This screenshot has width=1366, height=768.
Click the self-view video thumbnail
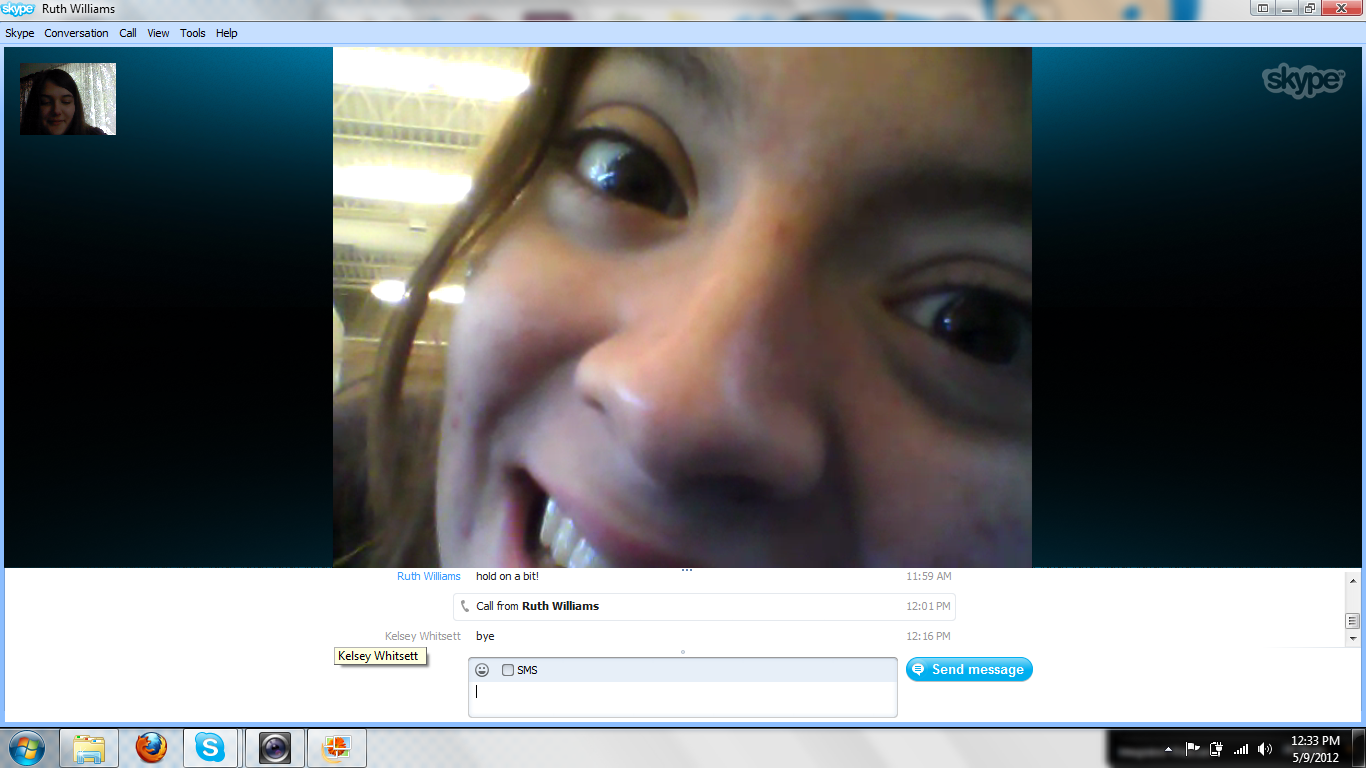pyautogui.click(x=68, y=99)
